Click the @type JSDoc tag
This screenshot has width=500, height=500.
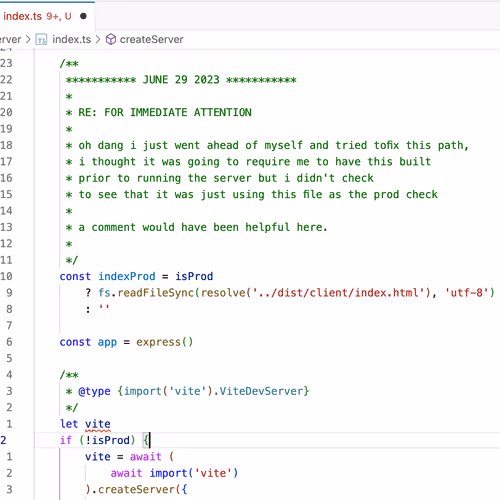[x=94, y=391]
